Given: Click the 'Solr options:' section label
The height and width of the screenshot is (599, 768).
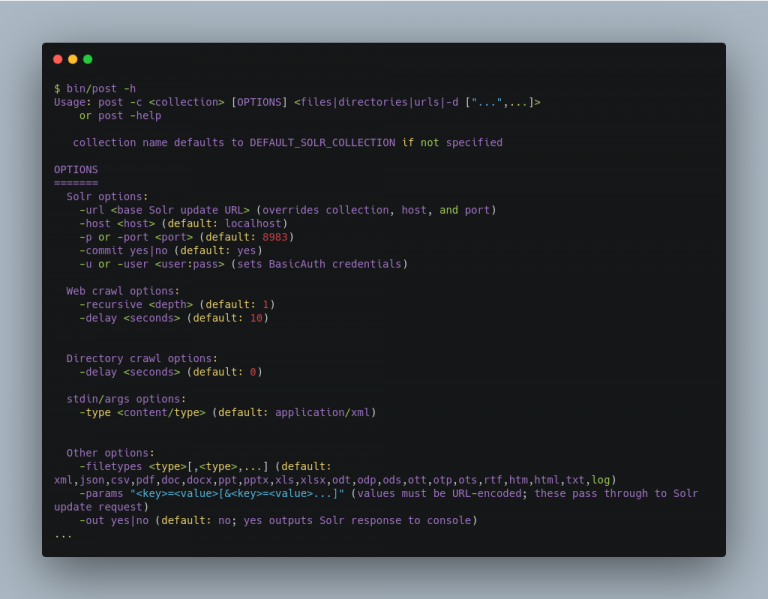Looking at the screenshot, I should point(107,196).
